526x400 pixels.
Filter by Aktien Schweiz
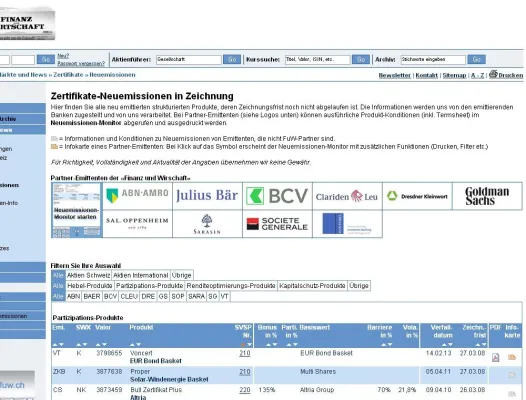pos(88,275)
